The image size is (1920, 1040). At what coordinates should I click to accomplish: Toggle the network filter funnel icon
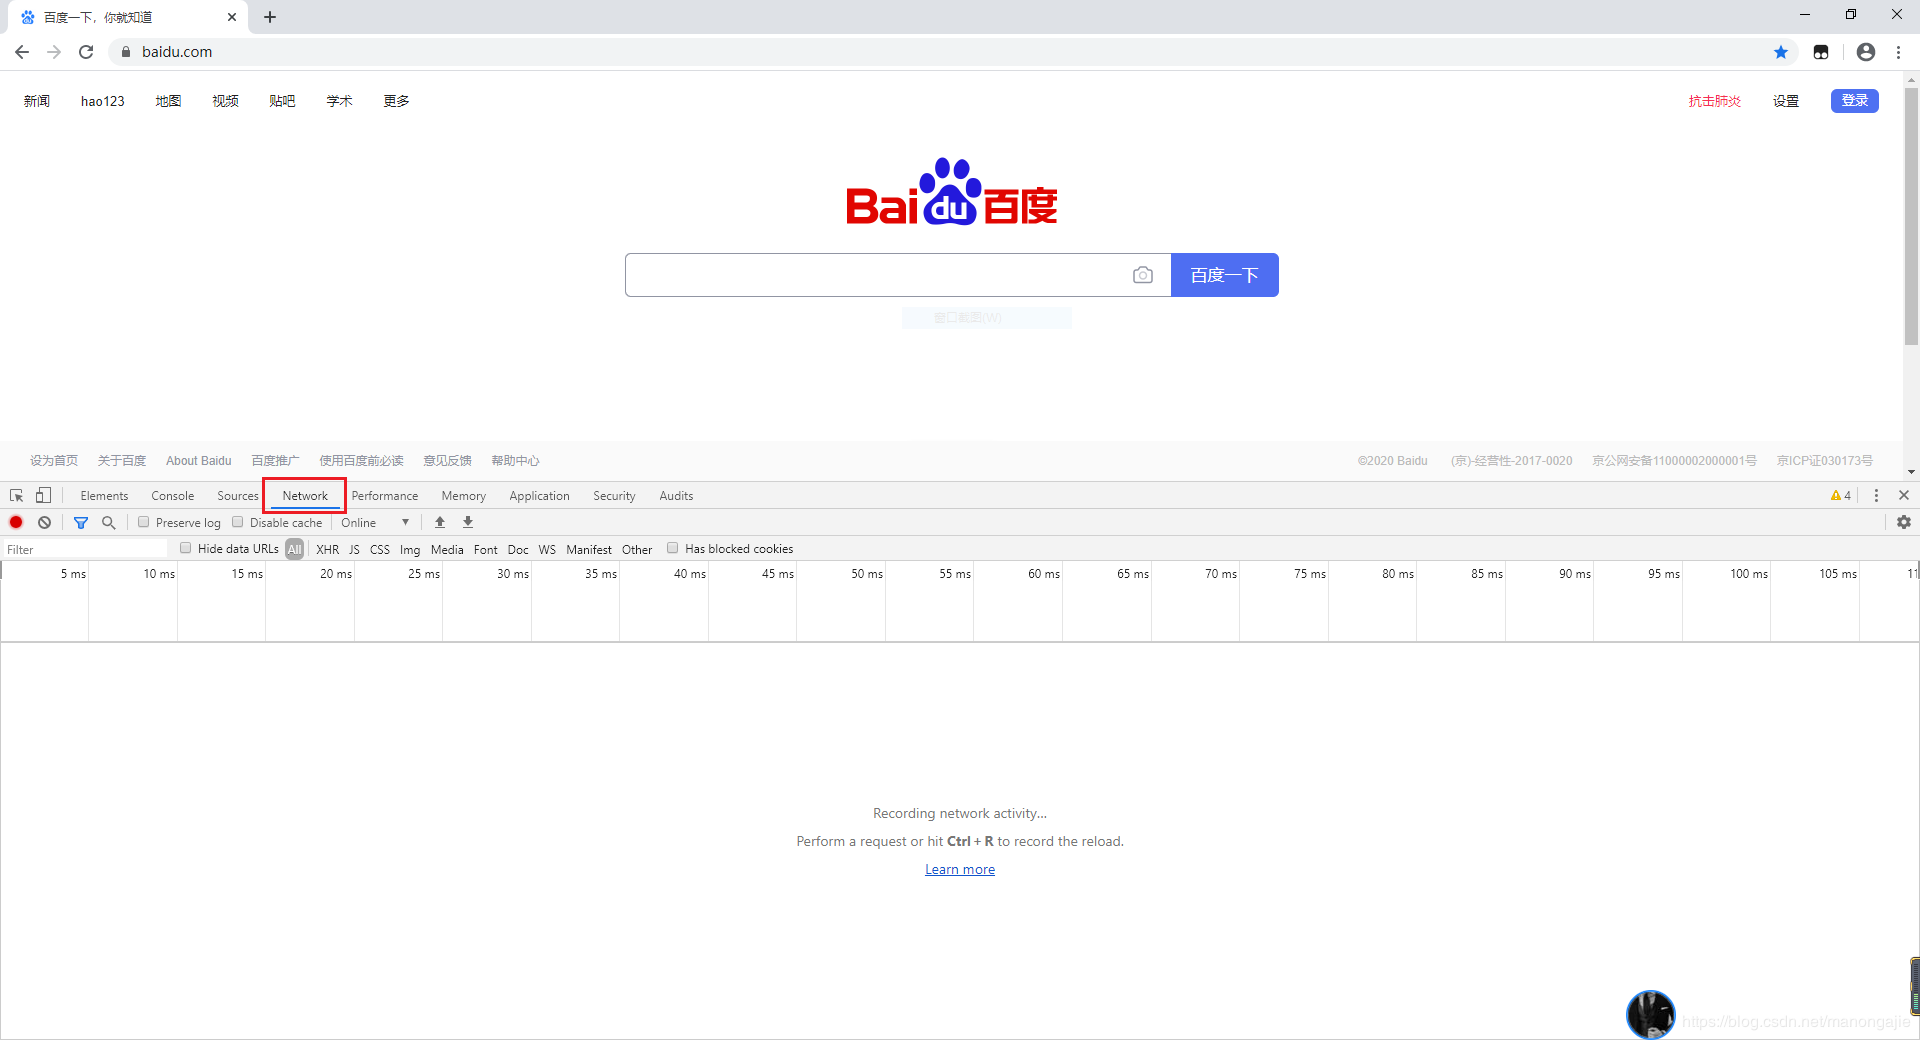point(81,522)
